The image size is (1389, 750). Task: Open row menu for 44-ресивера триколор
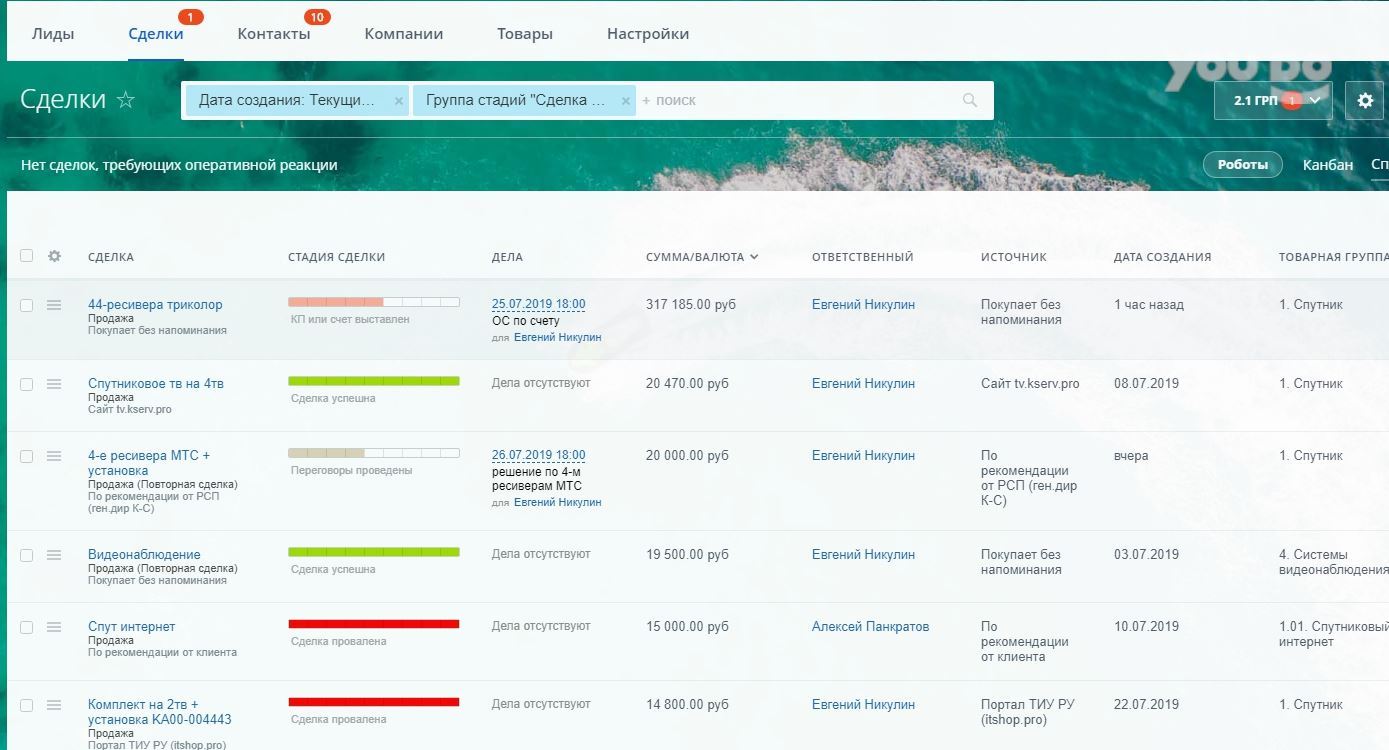54,305
